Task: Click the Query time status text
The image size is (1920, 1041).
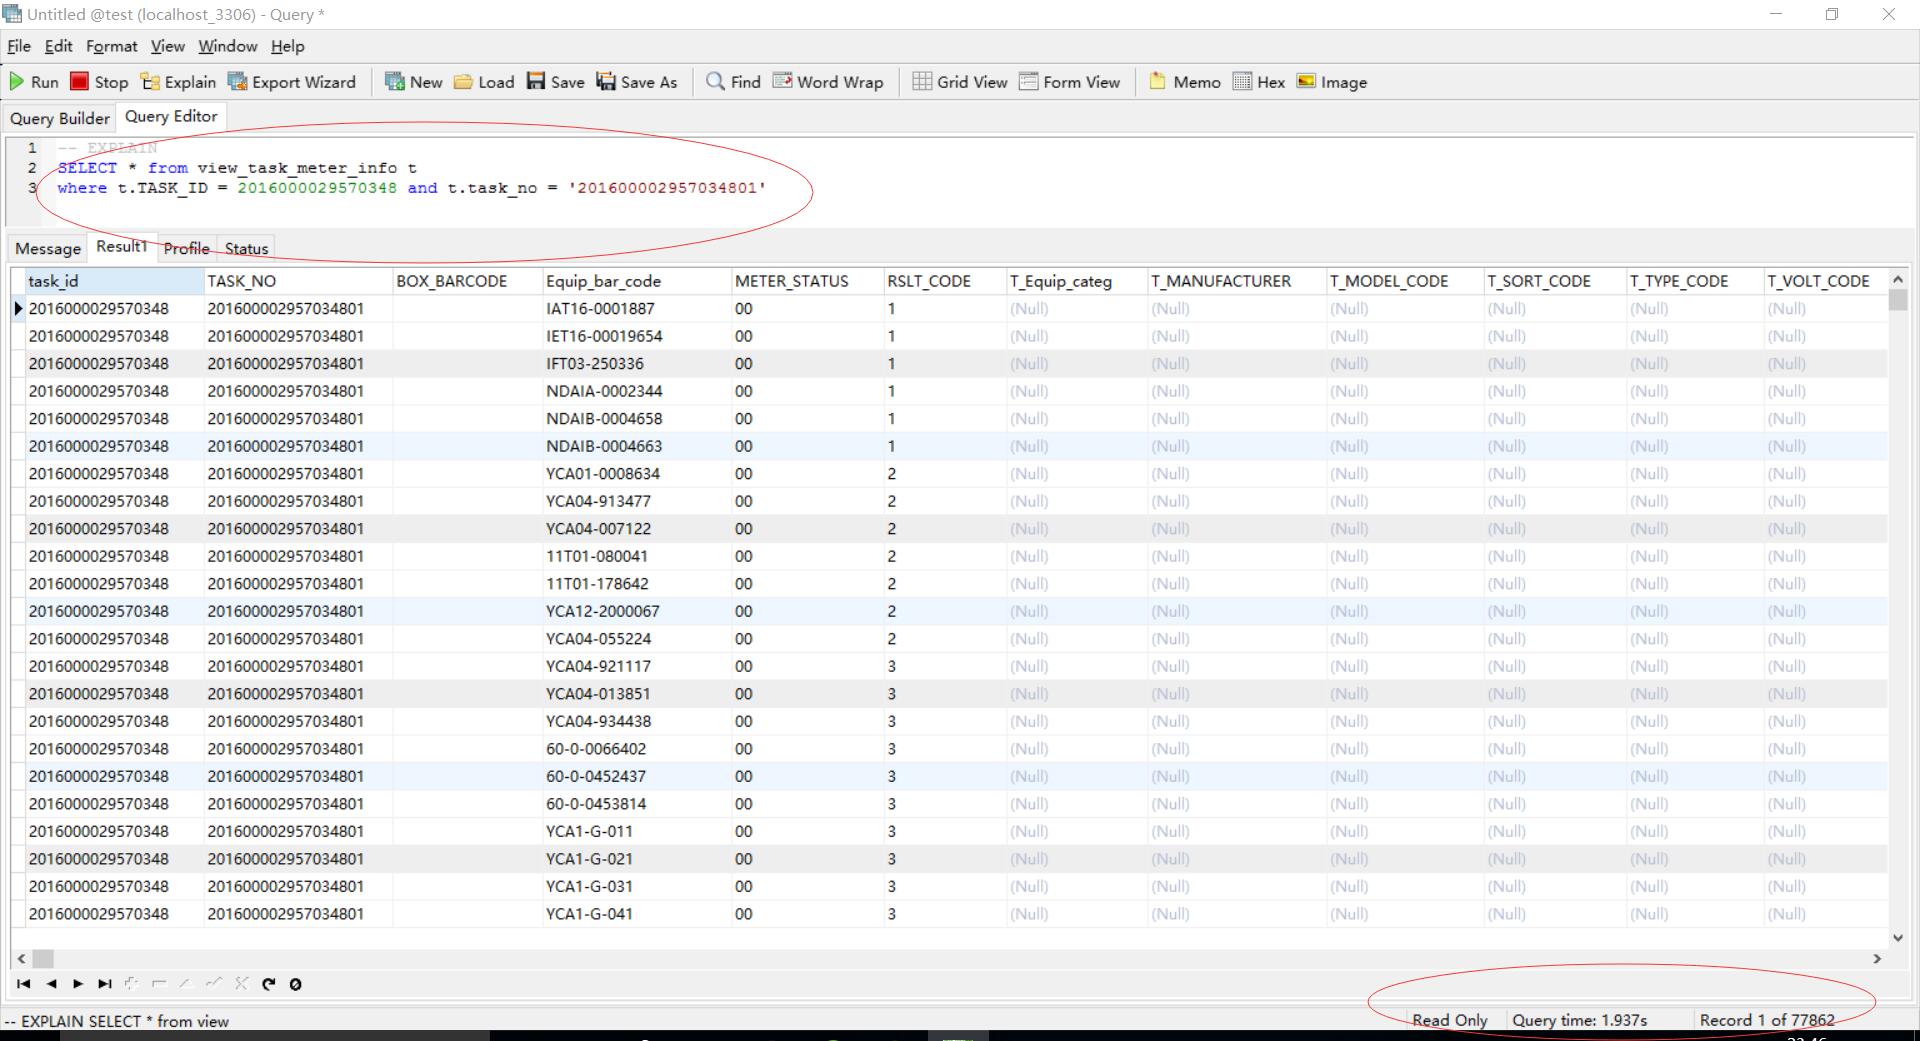Action: click(x=1579, y=1020)
